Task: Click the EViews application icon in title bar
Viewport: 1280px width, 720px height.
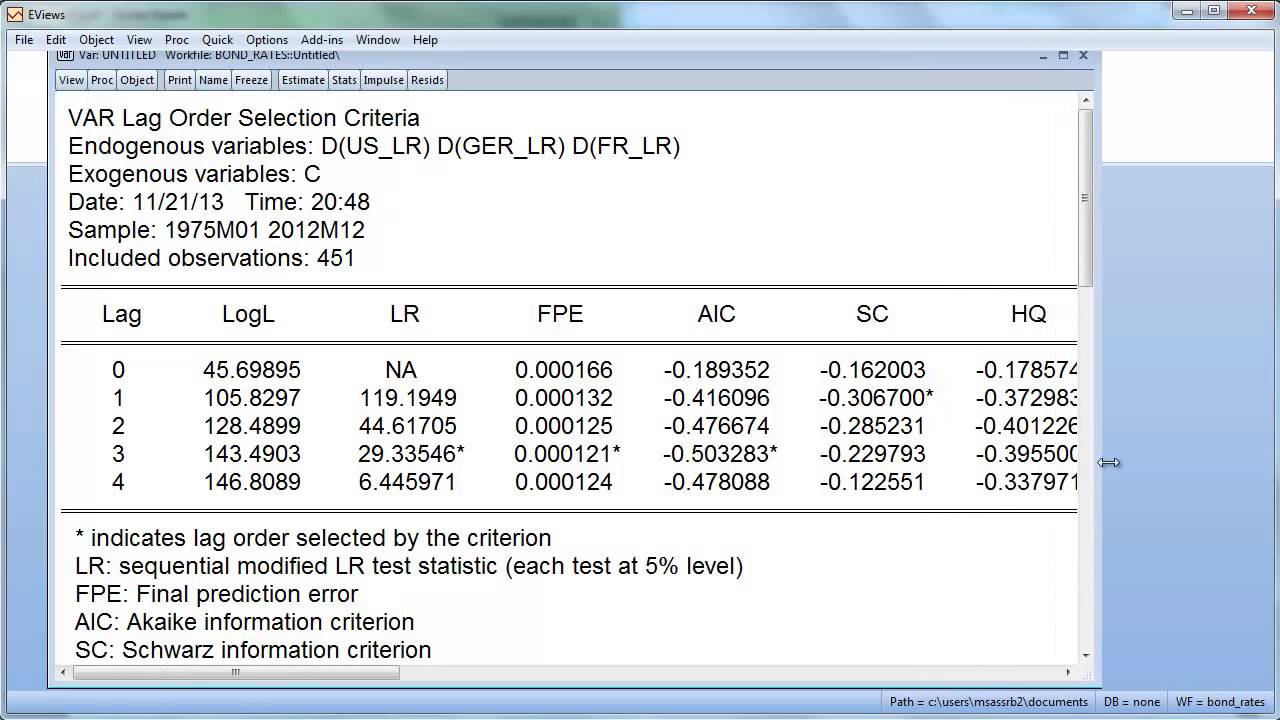Action: tap(14, 15)
